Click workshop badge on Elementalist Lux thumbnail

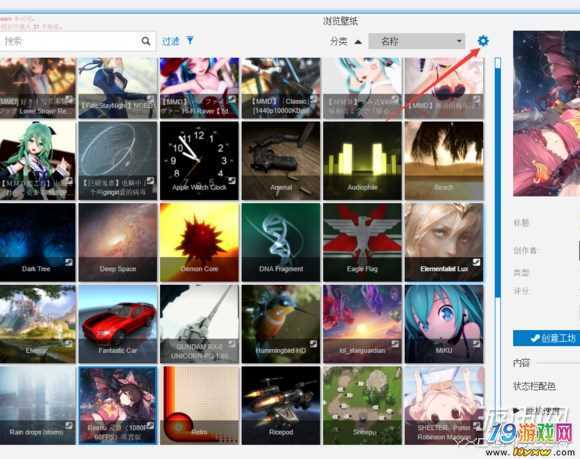(x=476, y=262)
